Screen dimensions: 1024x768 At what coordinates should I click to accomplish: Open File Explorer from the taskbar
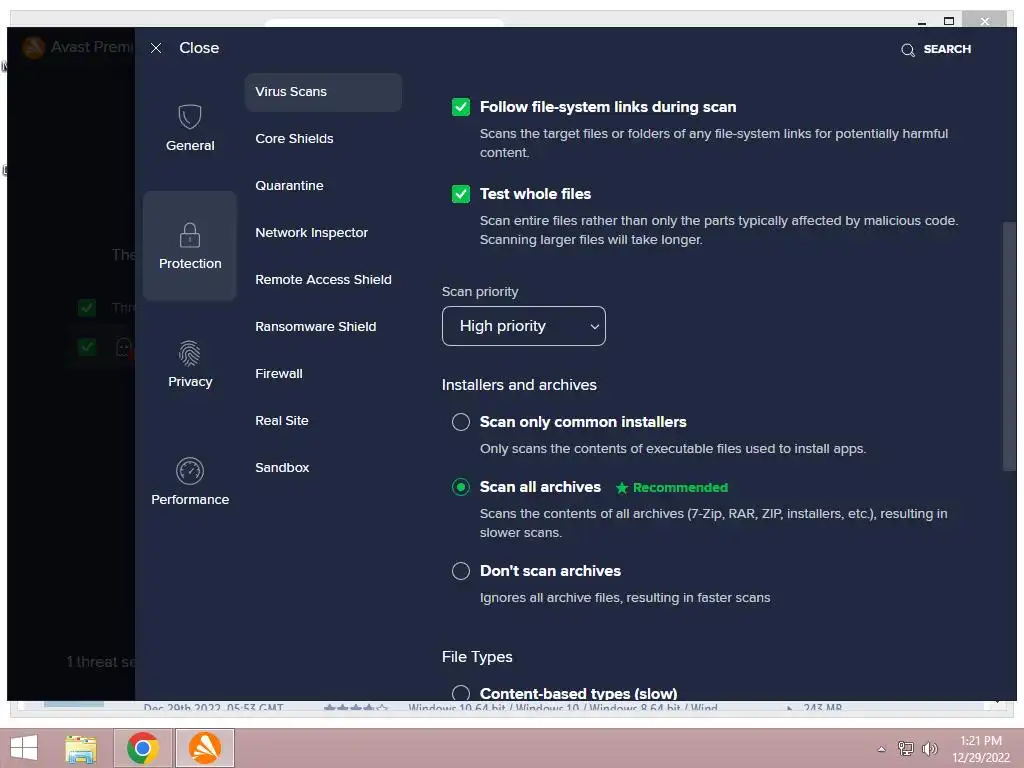[81, 748]
